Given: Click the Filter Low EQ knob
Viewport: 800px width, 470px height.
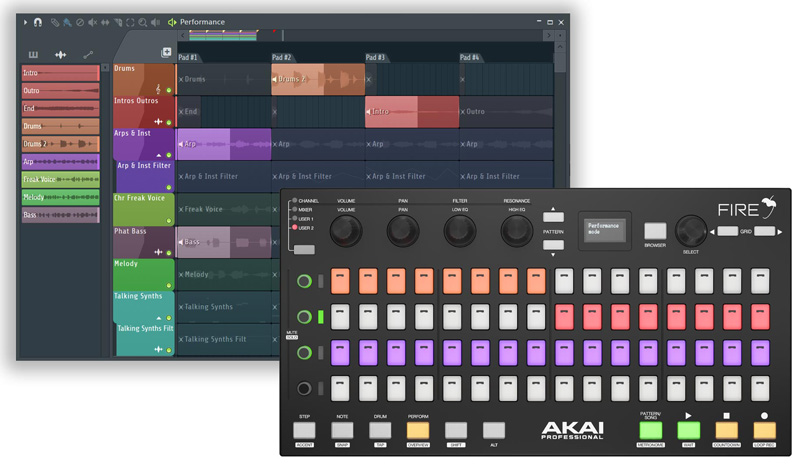Looking at the screenshot, I should click(x=460, y=231).
